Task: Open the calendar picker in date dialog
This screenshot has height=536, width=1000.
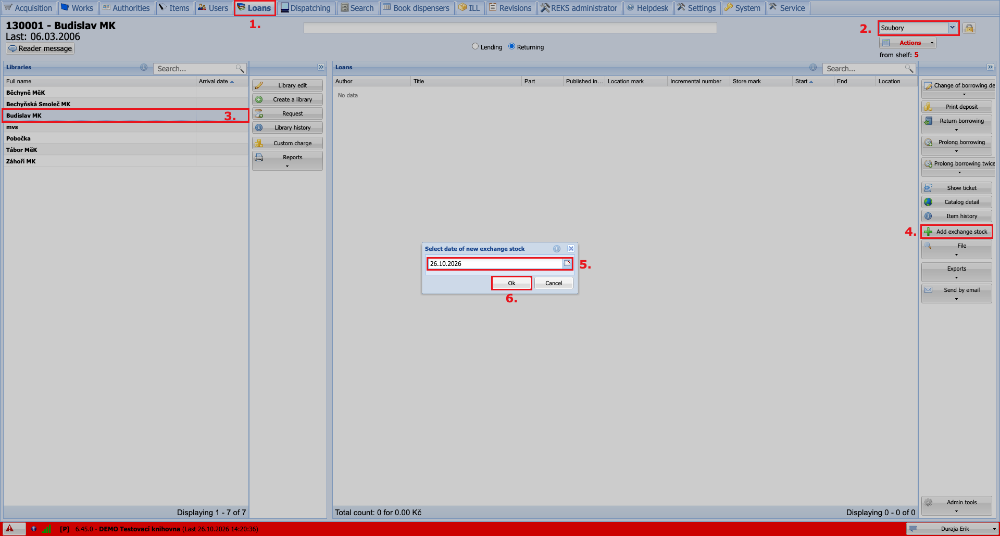Action: tap(566, 264)
